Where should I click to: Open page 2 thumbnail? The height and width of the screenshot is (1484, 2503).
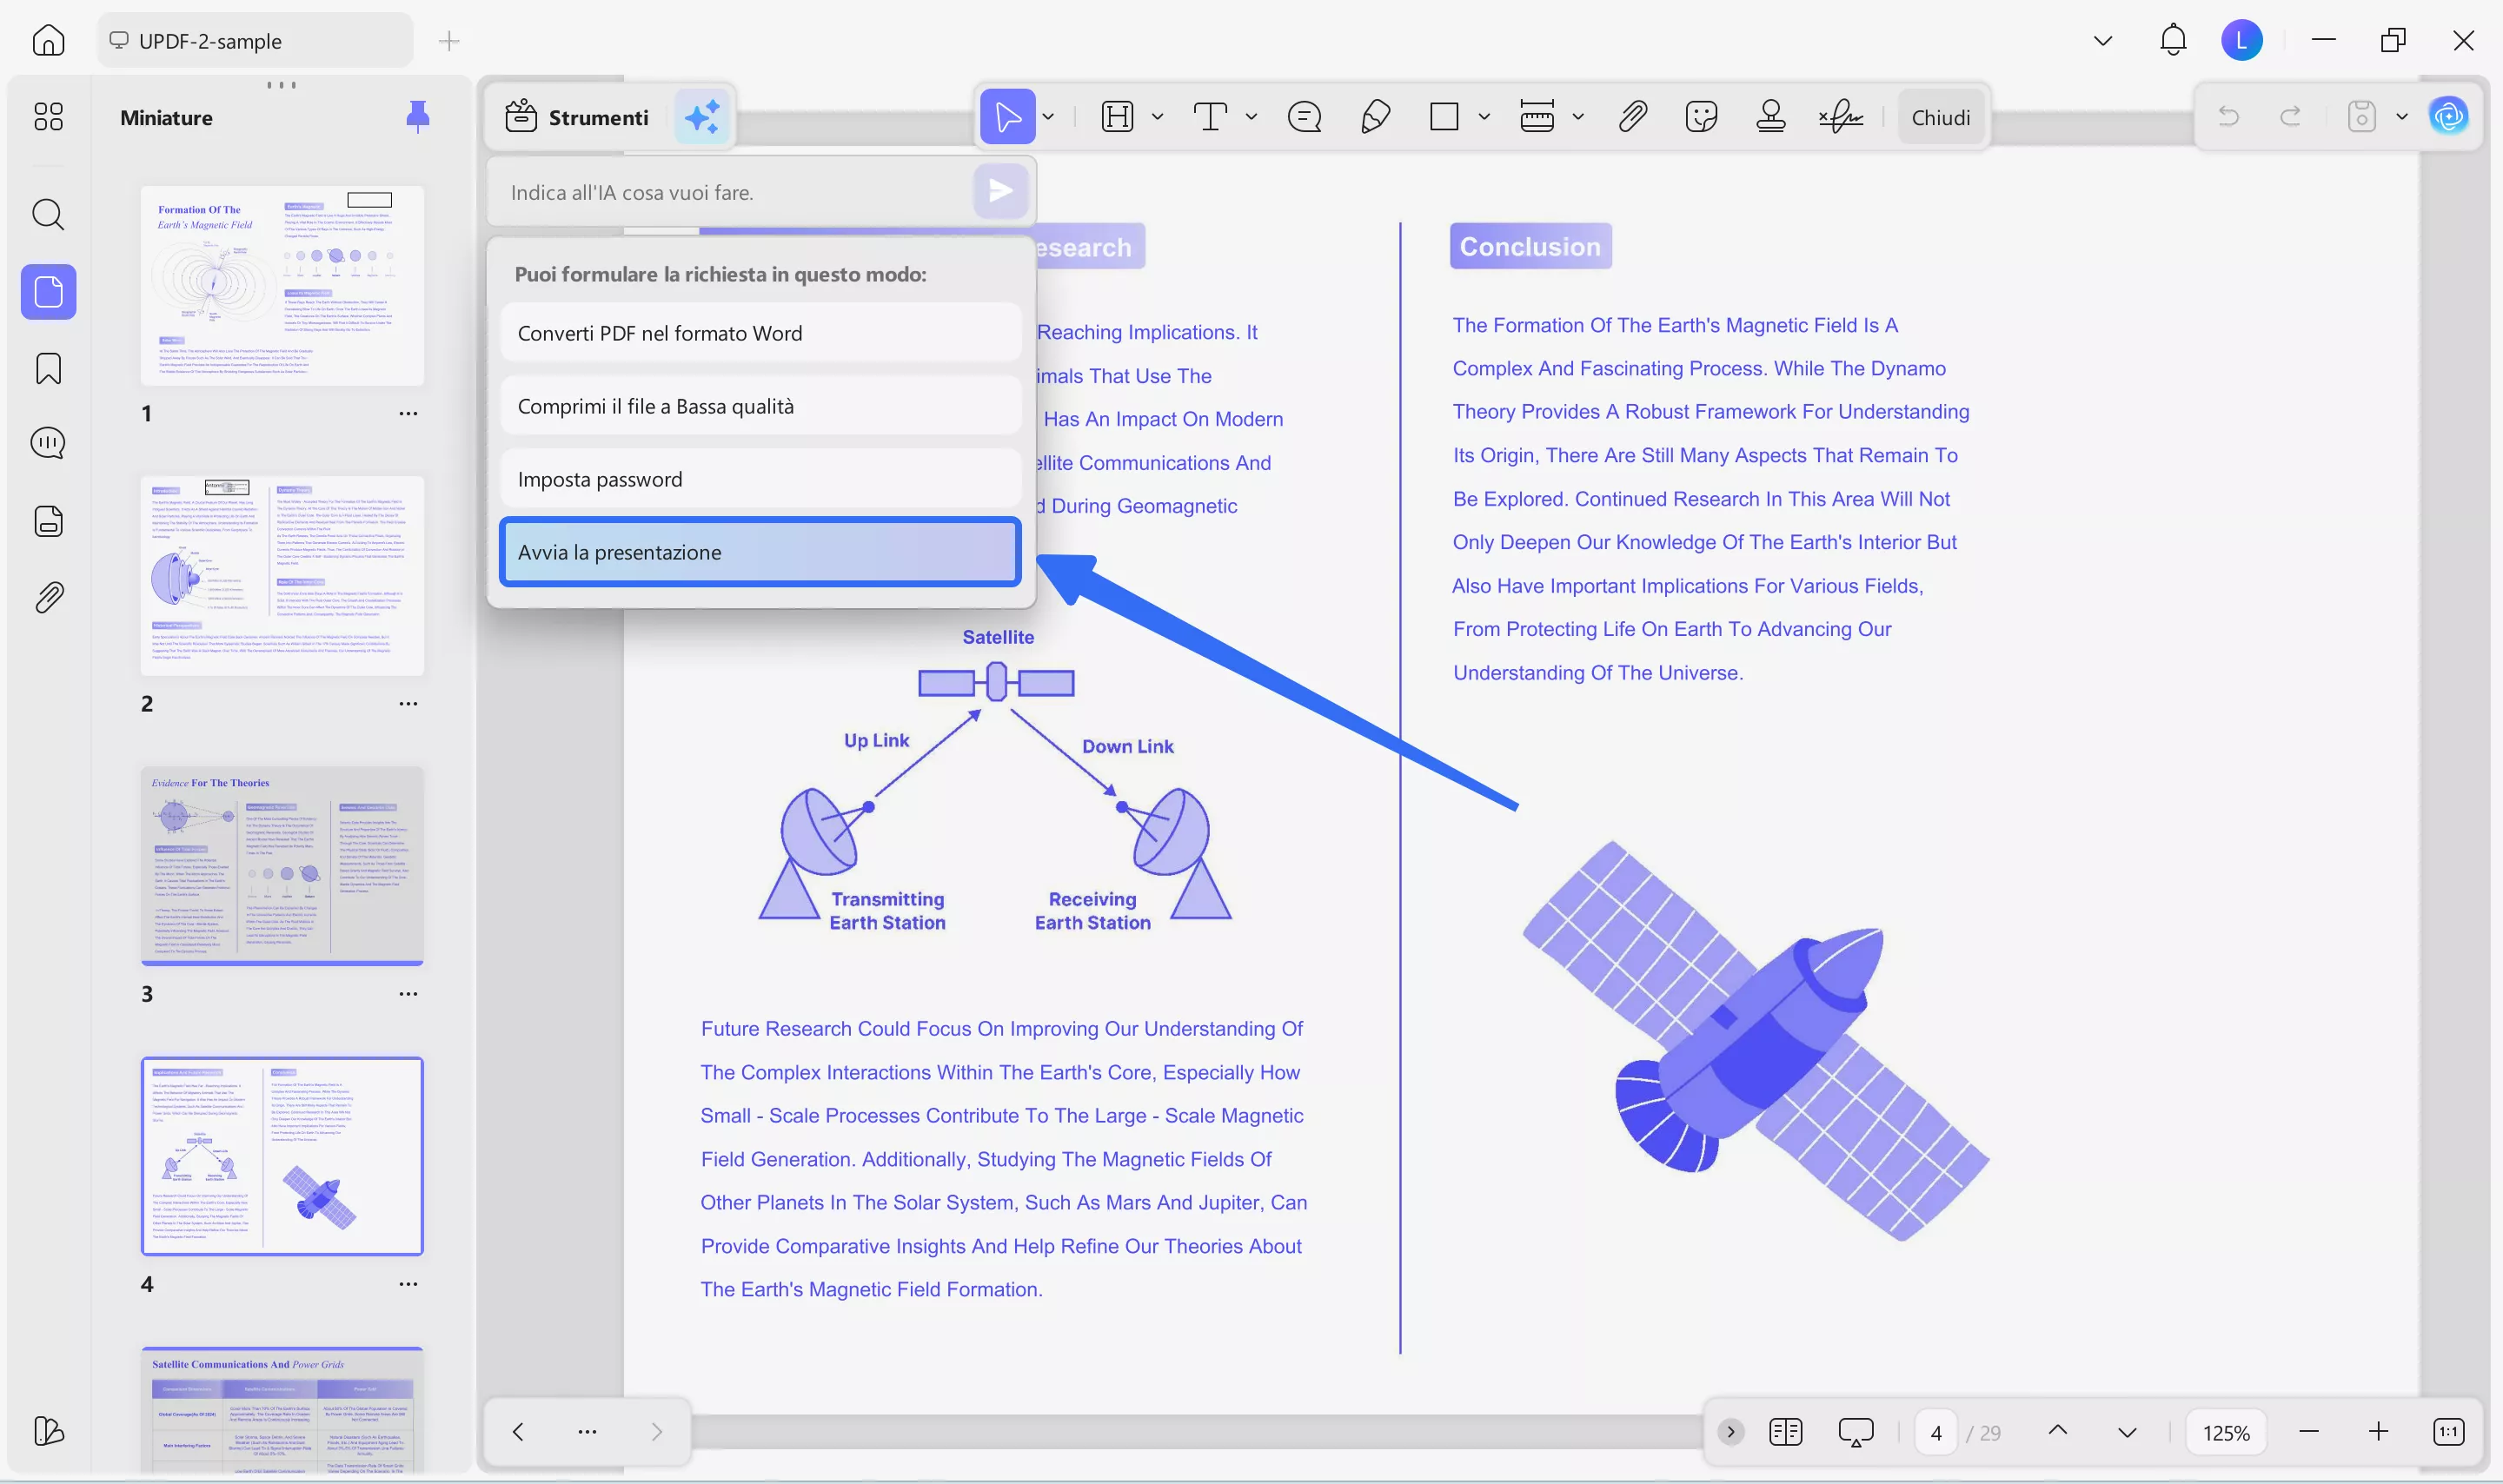[282, 576]
